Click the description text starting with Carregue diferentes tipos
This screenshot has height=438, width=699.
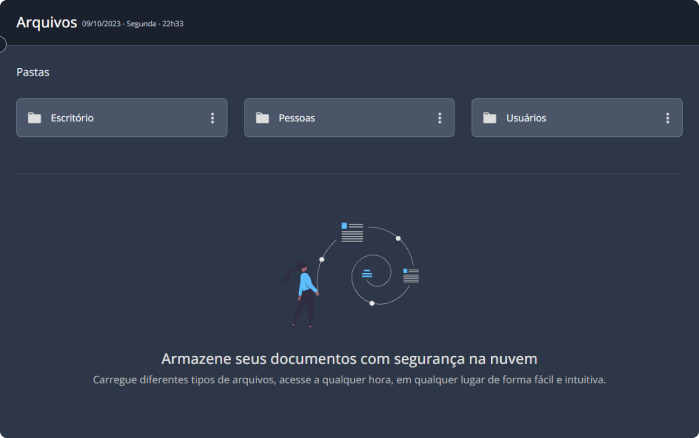349,380
